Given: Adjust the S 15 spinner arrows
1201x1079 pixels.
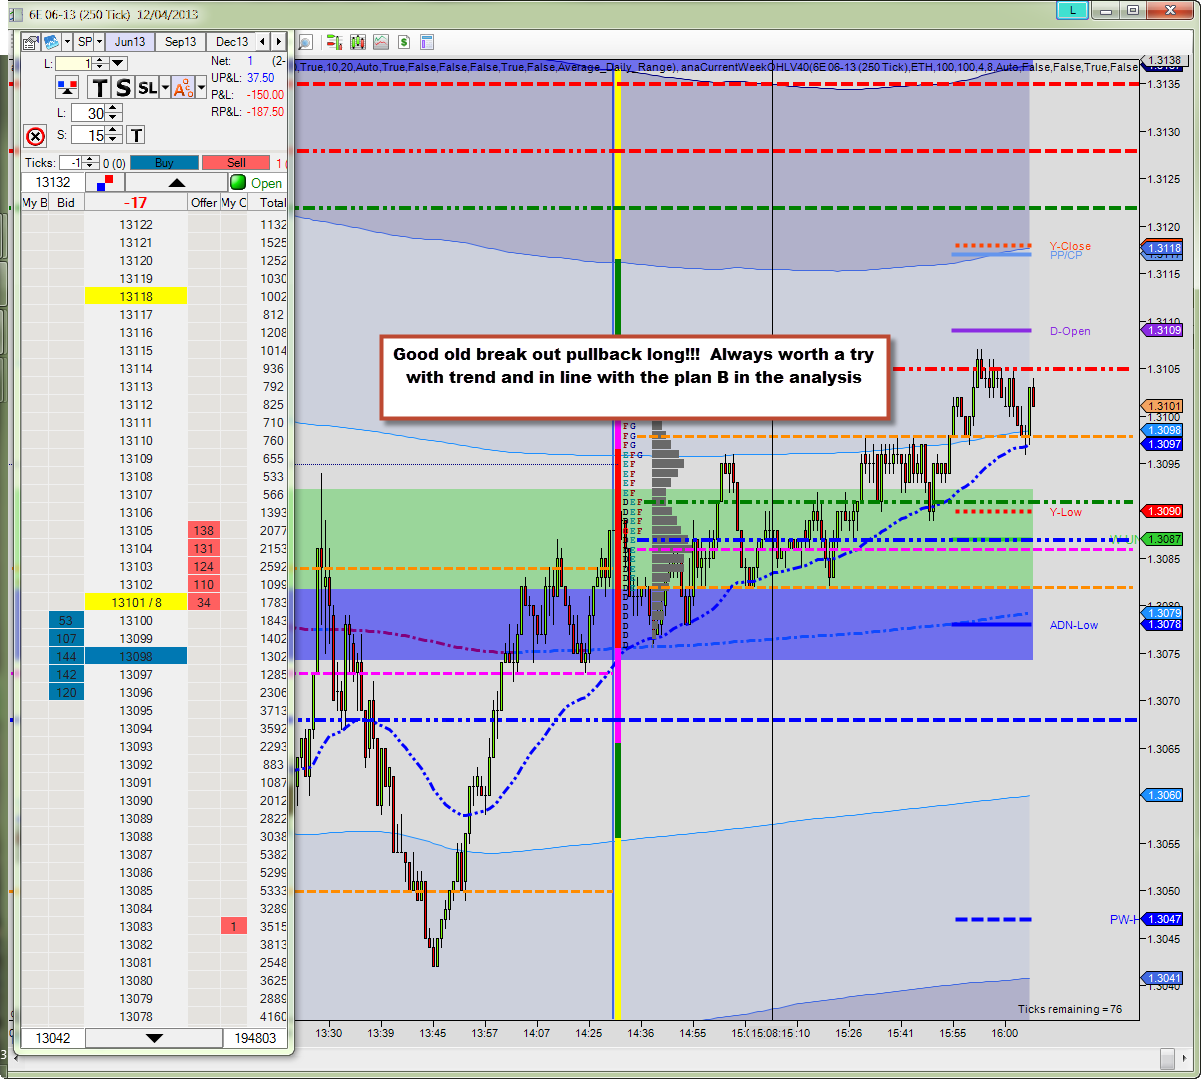Looking at the screenshot, I should (x=113, y=135).
